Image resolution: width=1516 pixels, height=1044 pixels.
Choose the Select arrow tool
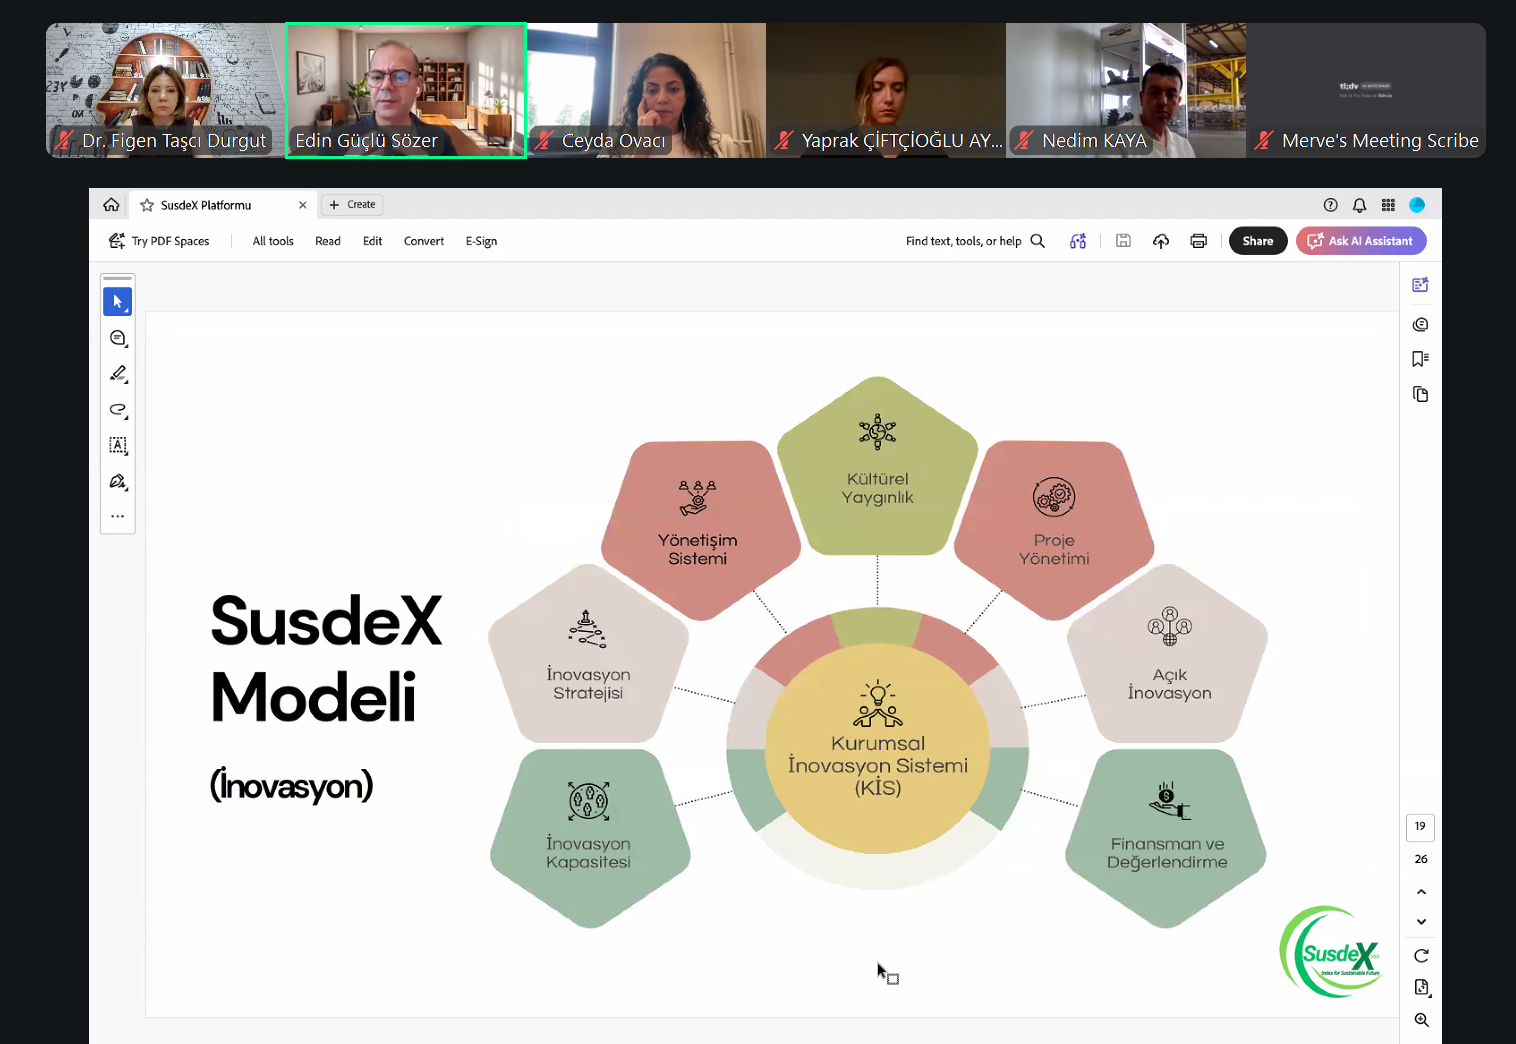pyautogui.click(x=118, y=301)
